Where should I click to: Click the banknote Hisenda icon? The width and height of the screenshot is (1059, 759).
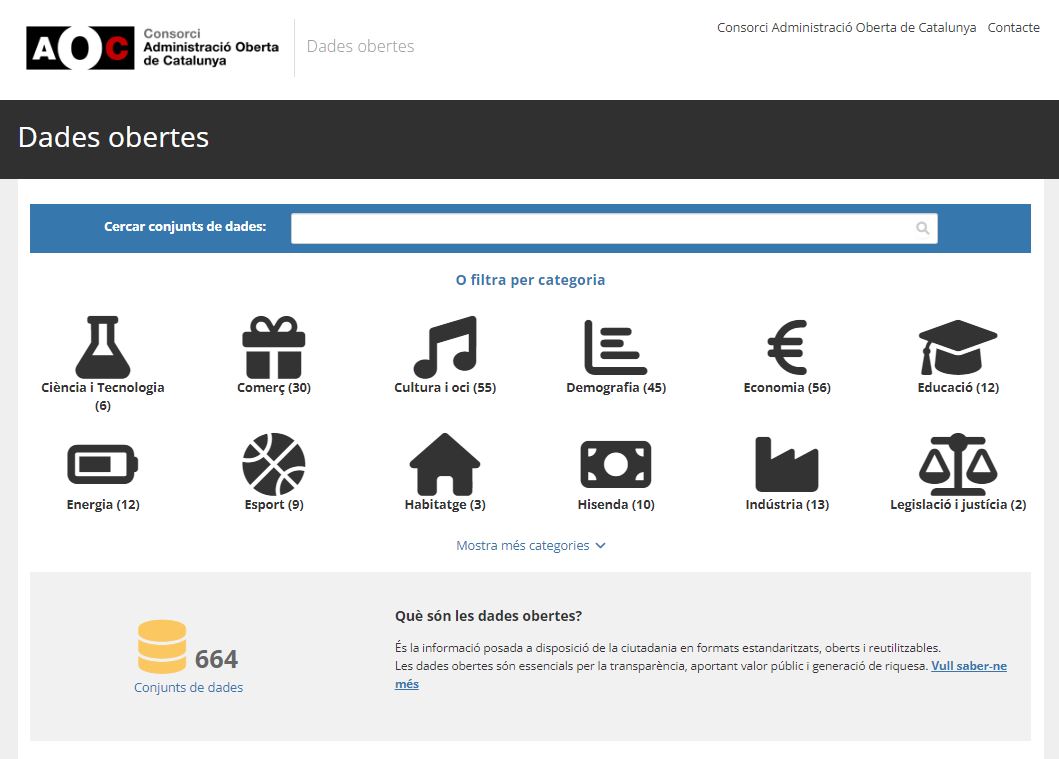tap(615, 464)
